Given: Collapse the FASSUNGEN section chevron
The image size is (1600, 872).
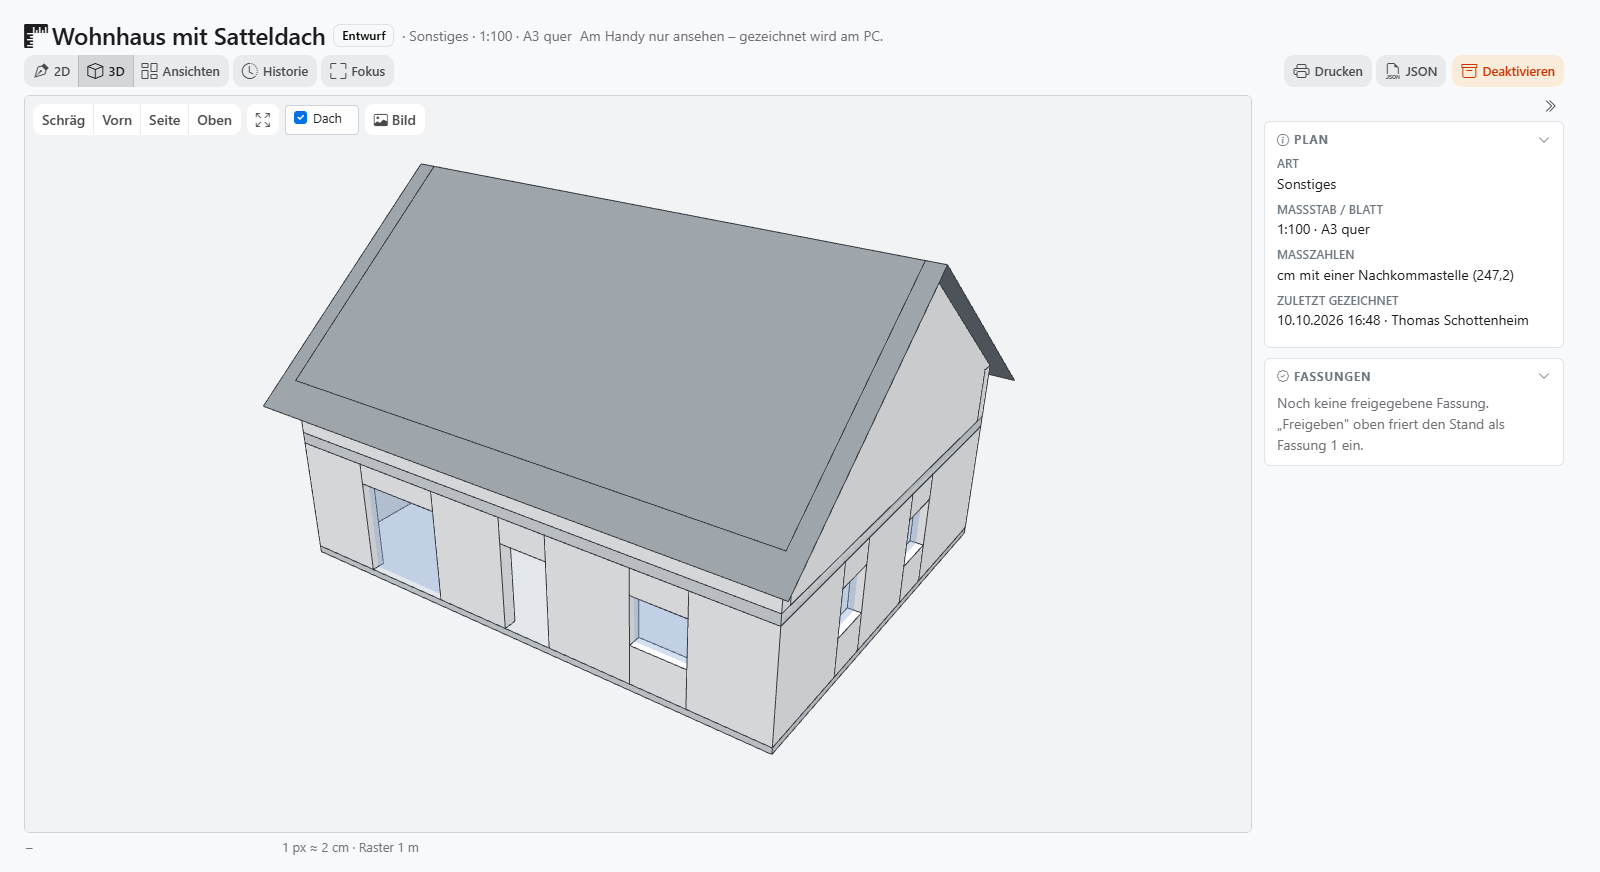Looking at the screenshot, I should [x=1544, y=376].
